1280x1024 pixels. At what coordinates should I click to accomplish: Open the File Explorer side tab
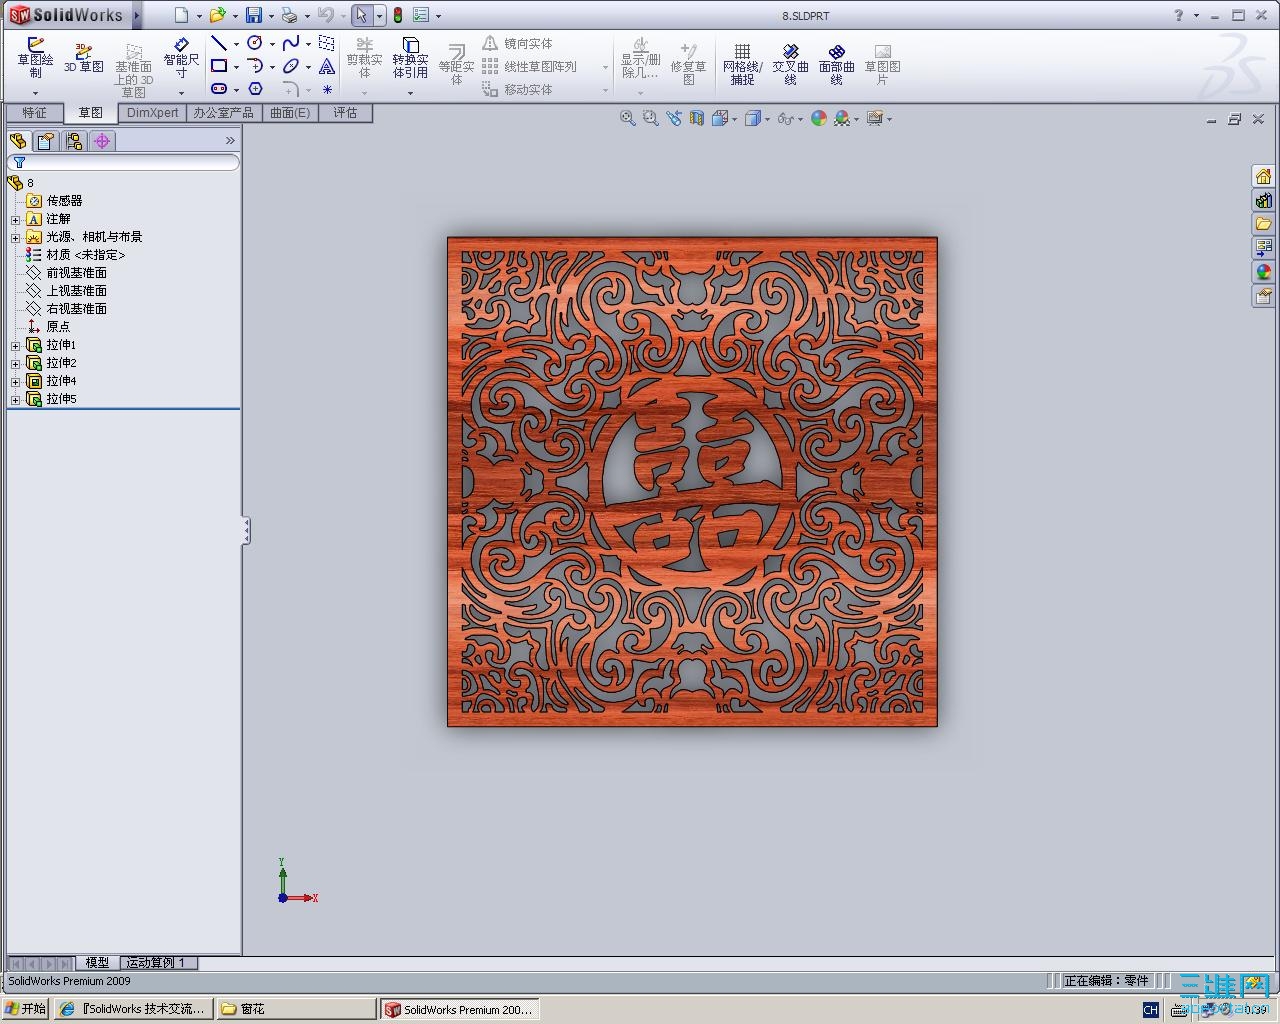tap(1263, 224)
